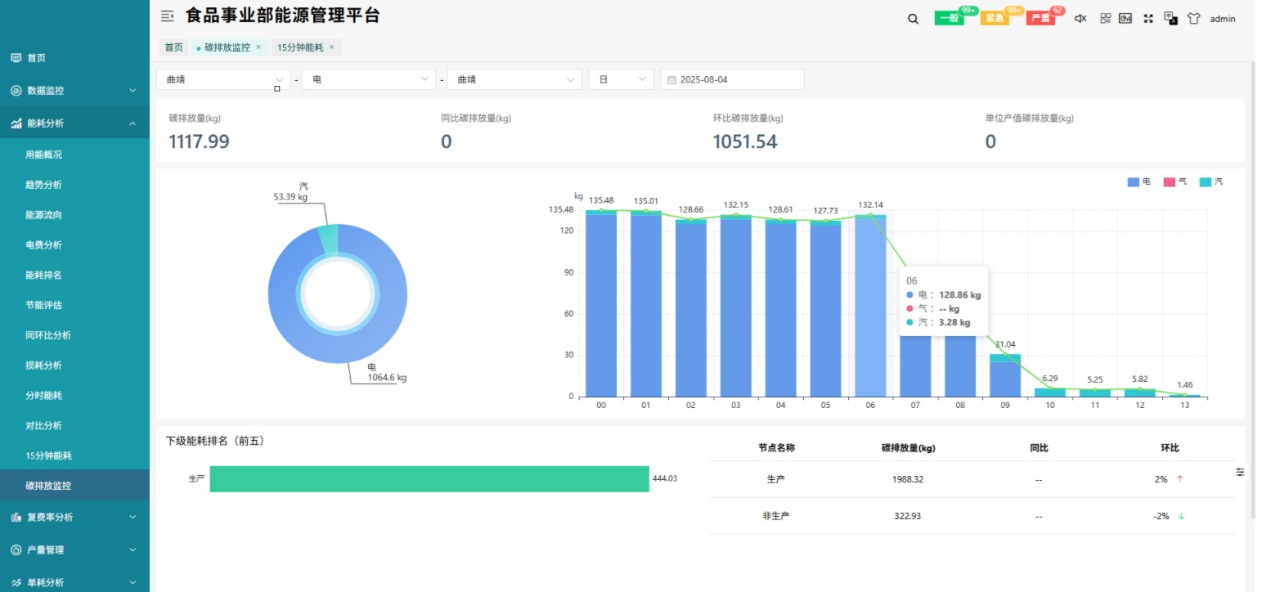Viewport: 1271px width, 592px height.
Task: Collapse the sidebar with the hamburger icon
Action: (x=167, y=16)
